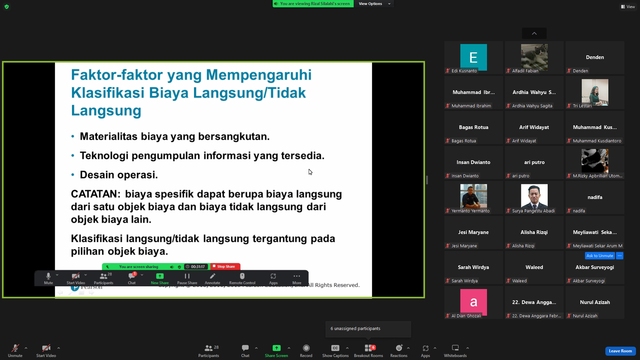Click Stop Share red button in slide
Viewport: 640px width, 360px height.
point(225,267)
